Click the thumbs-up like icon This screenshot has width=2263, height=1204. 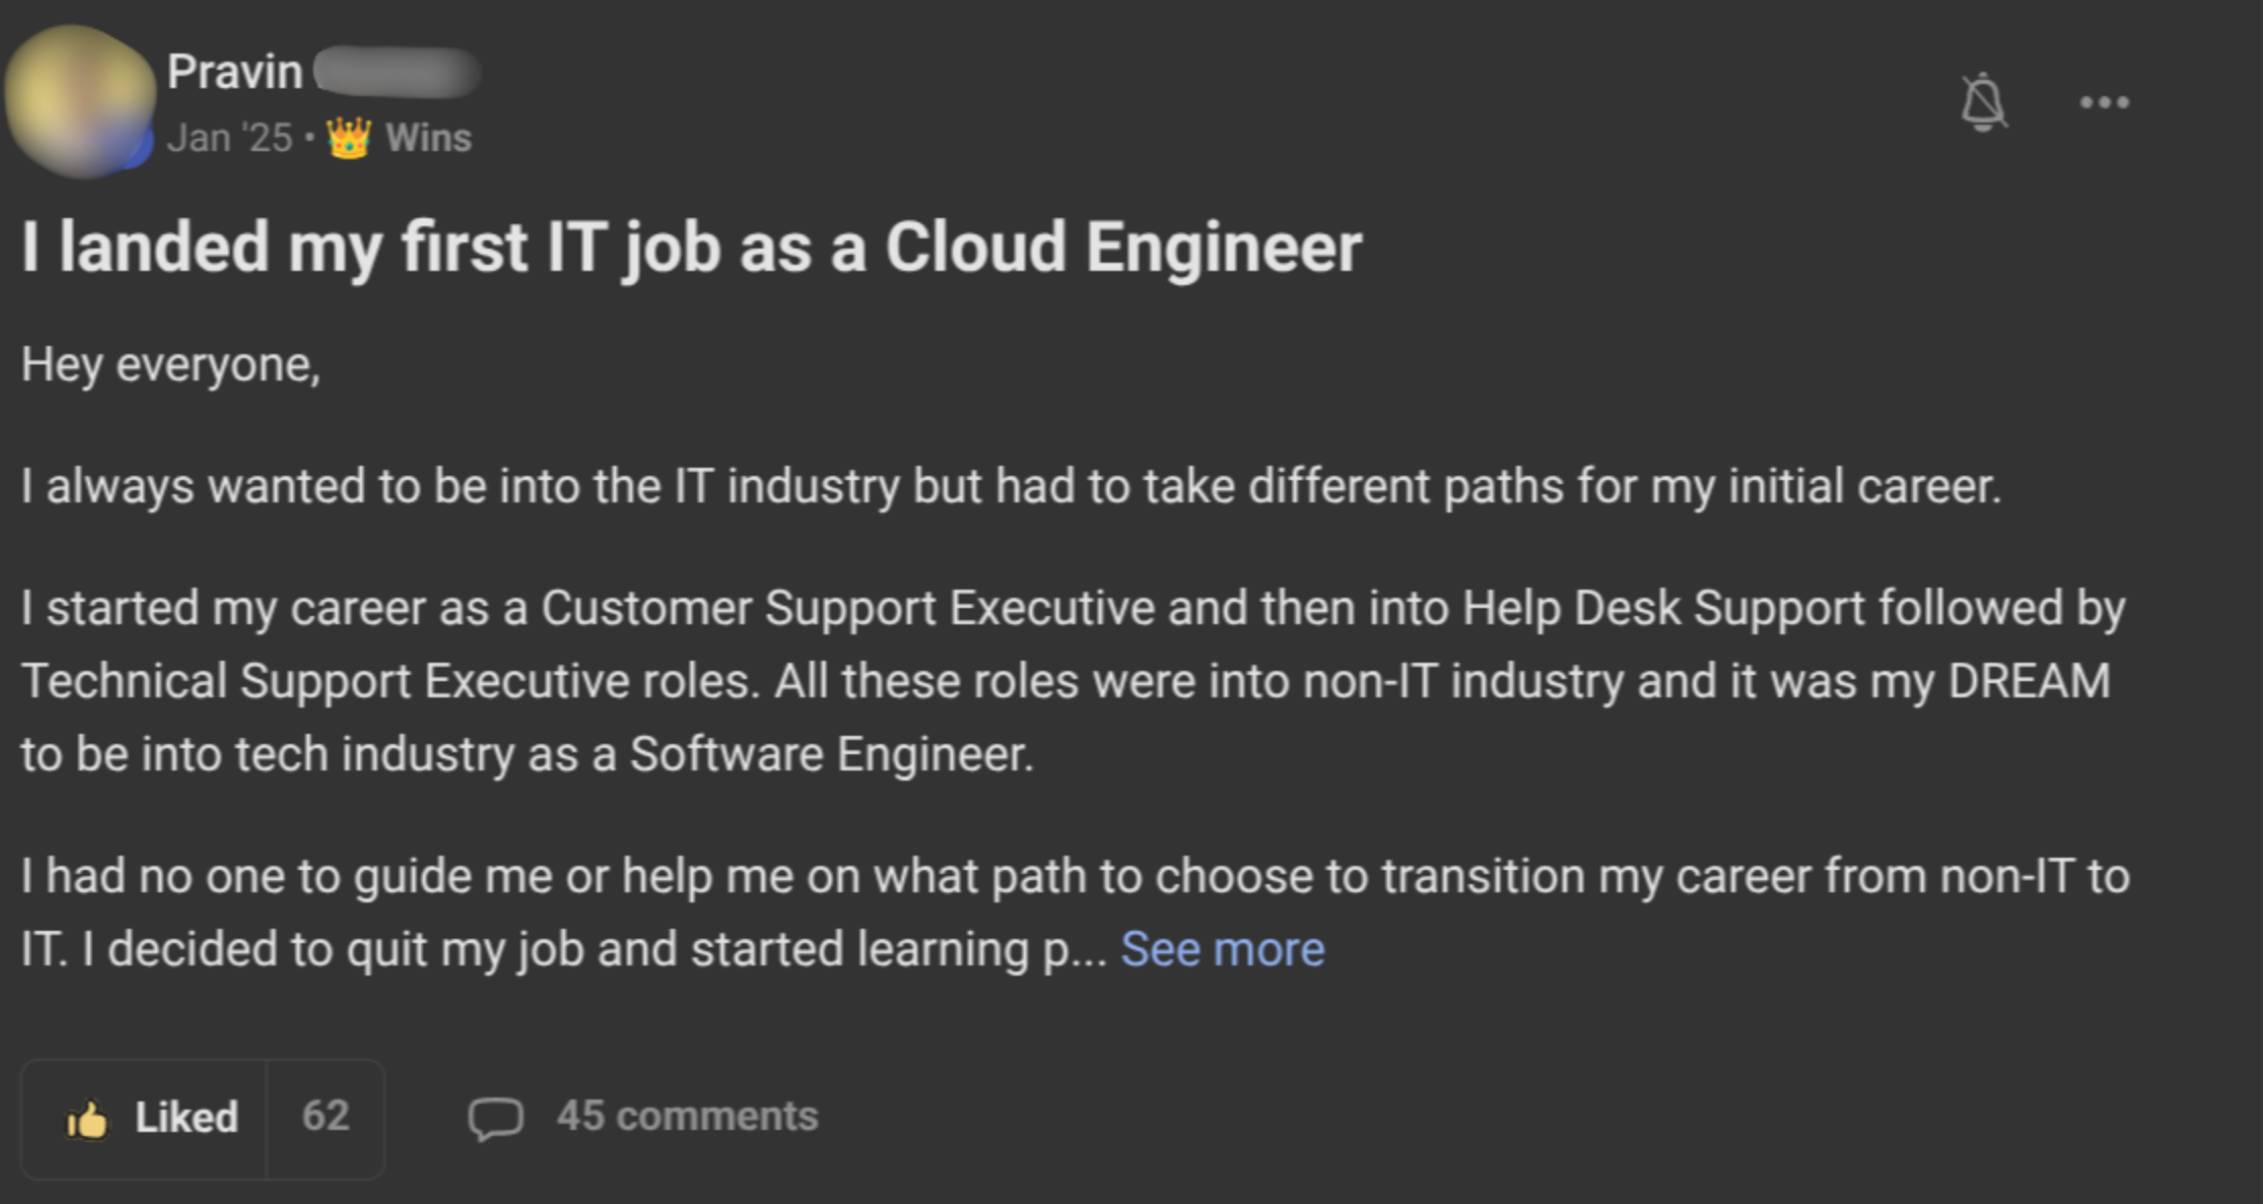[x=87, y=1120]
